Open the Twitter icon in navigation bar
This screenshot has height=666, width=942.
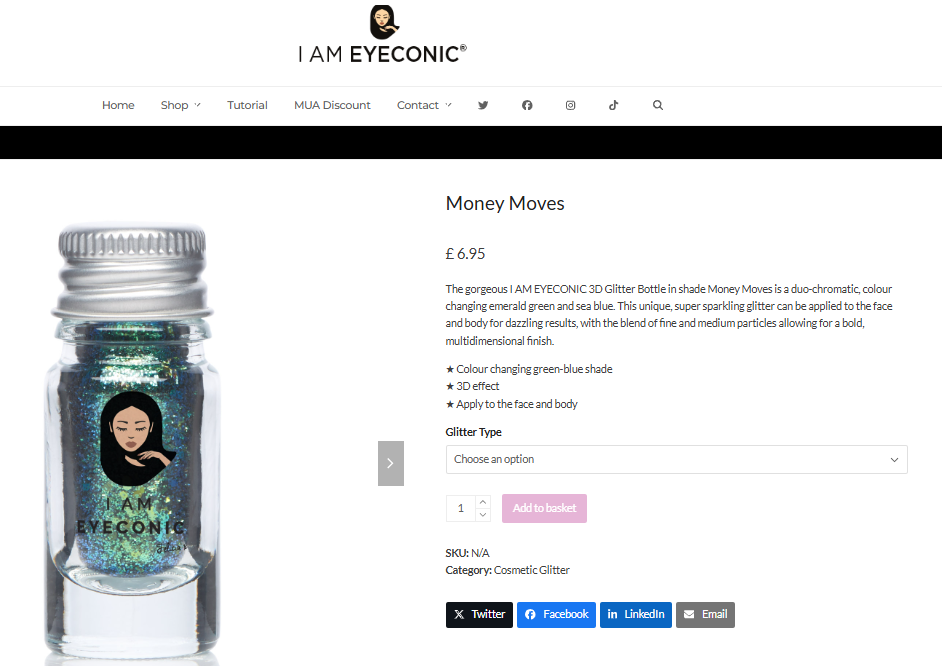pos(483,105)
